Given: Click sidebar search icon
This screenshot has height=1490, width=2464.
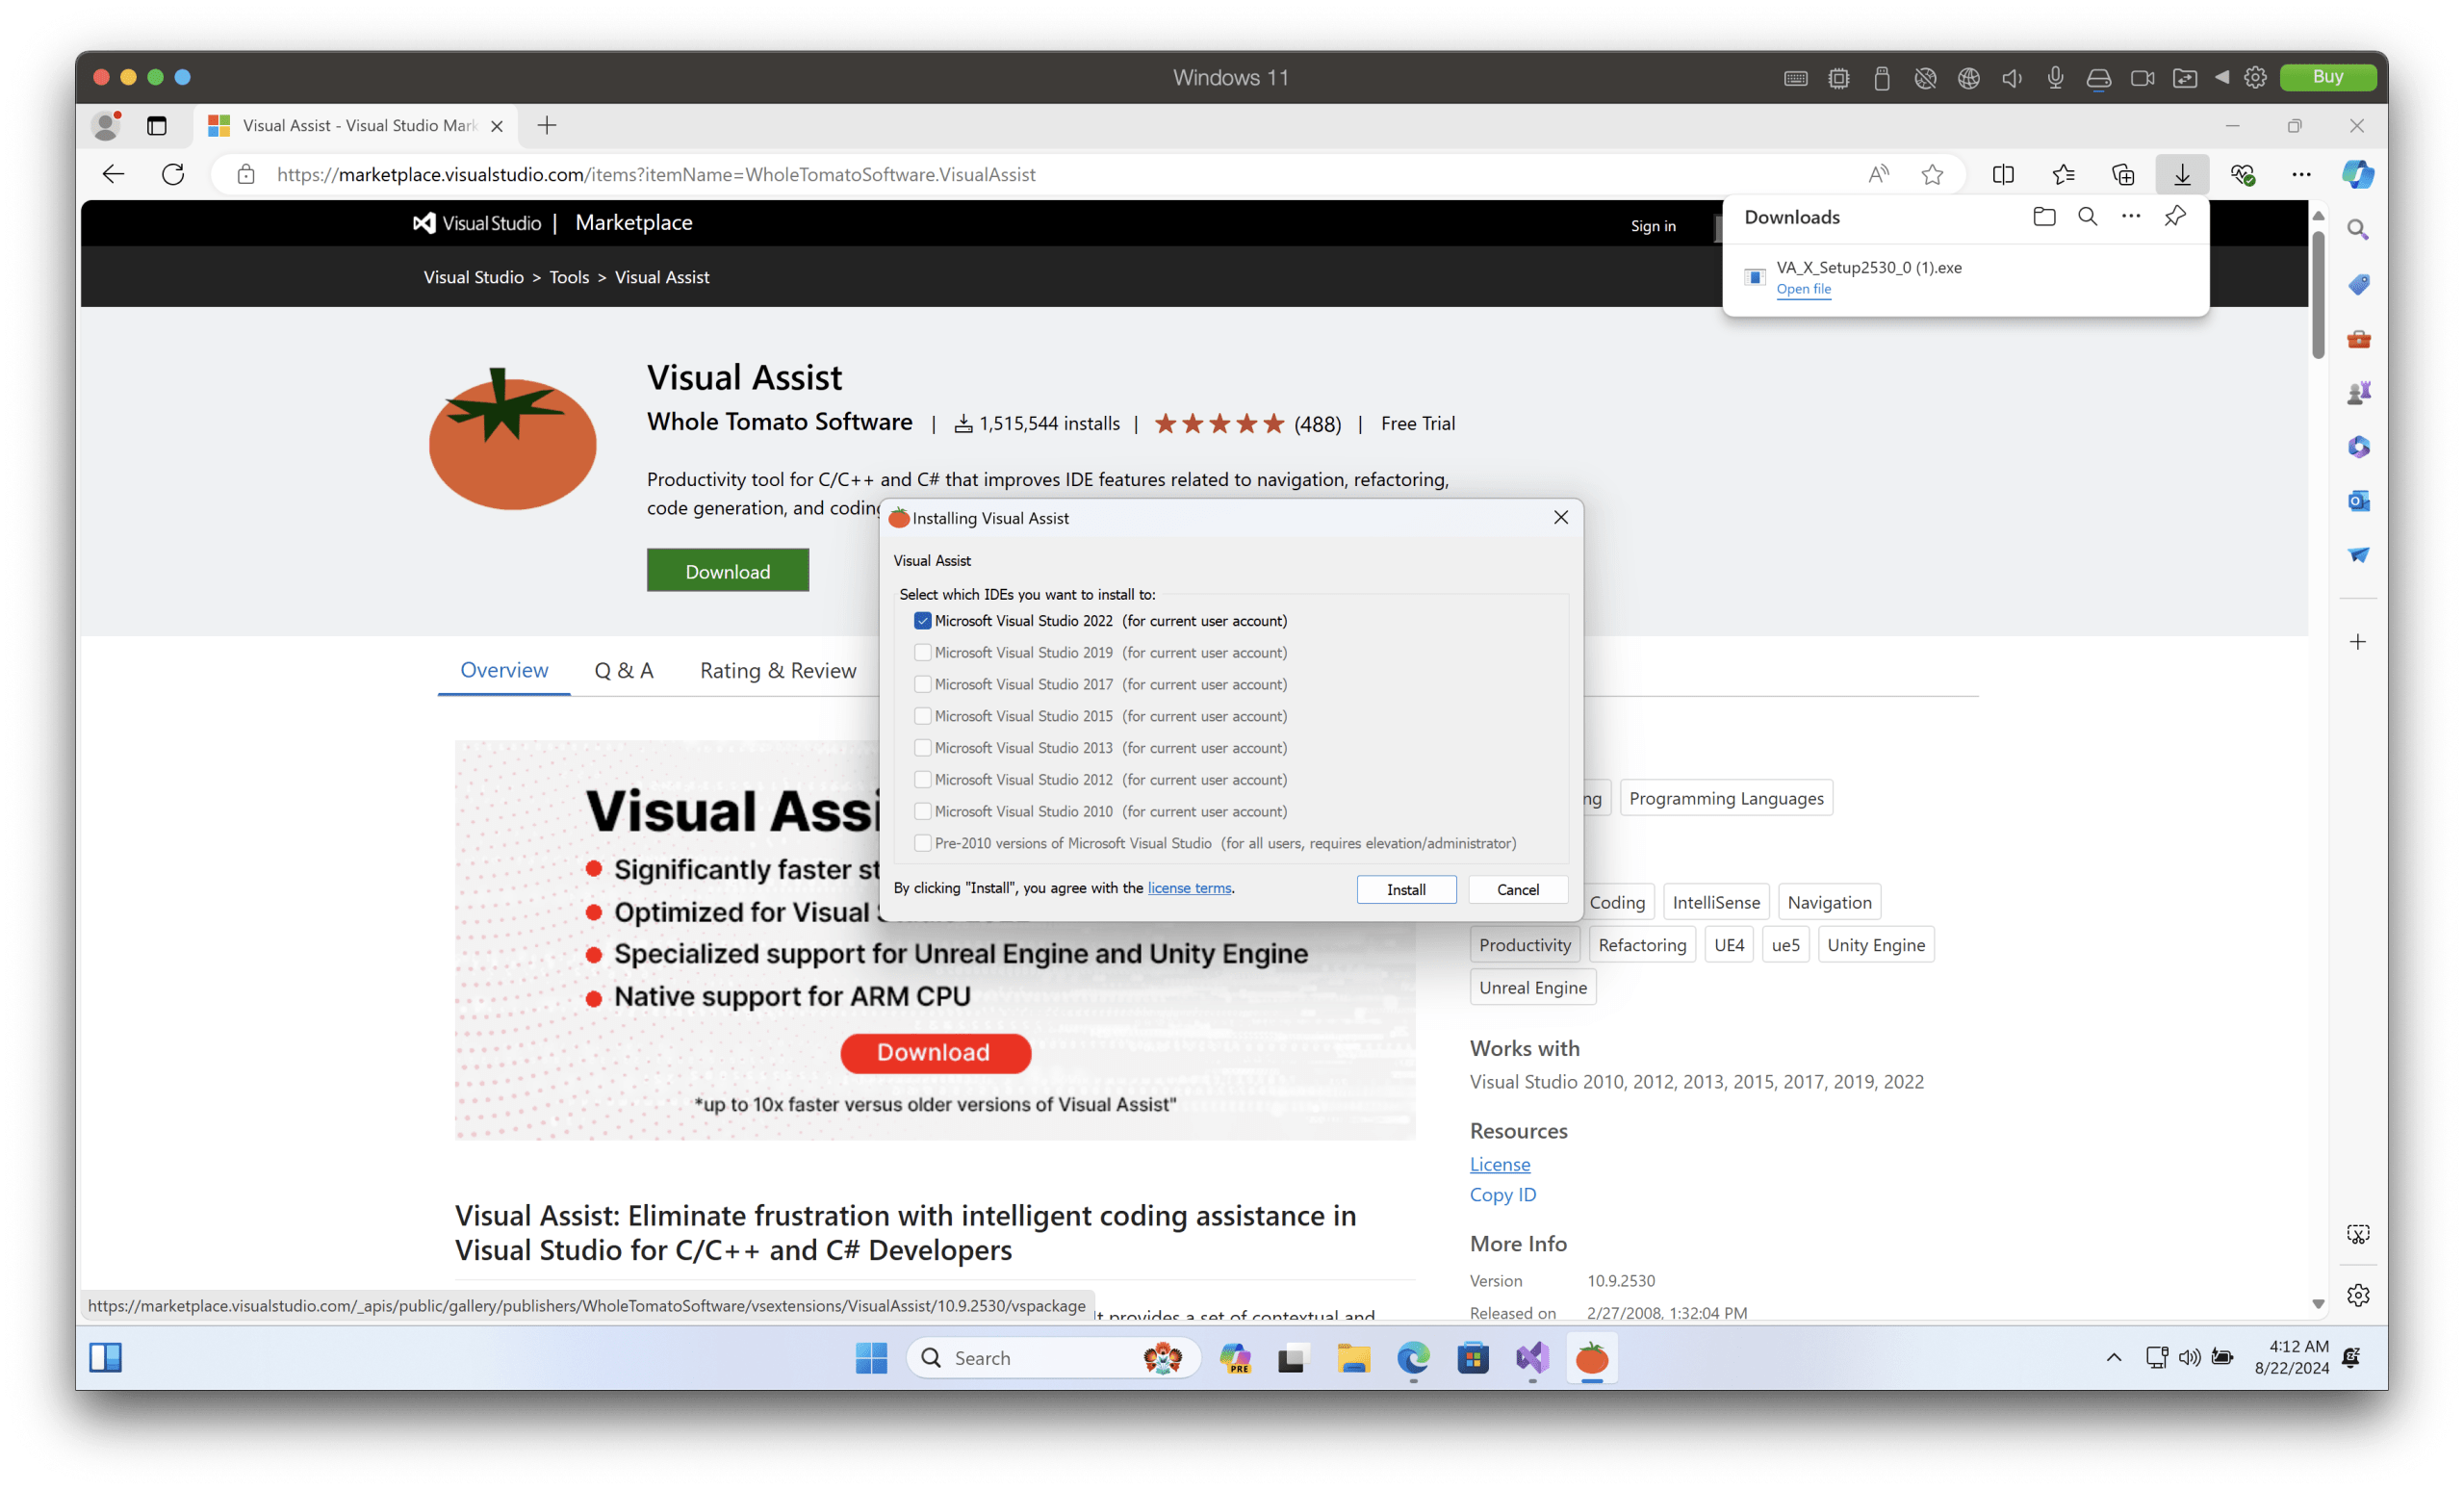Looking at the screenshot, I should point(2358,230).
